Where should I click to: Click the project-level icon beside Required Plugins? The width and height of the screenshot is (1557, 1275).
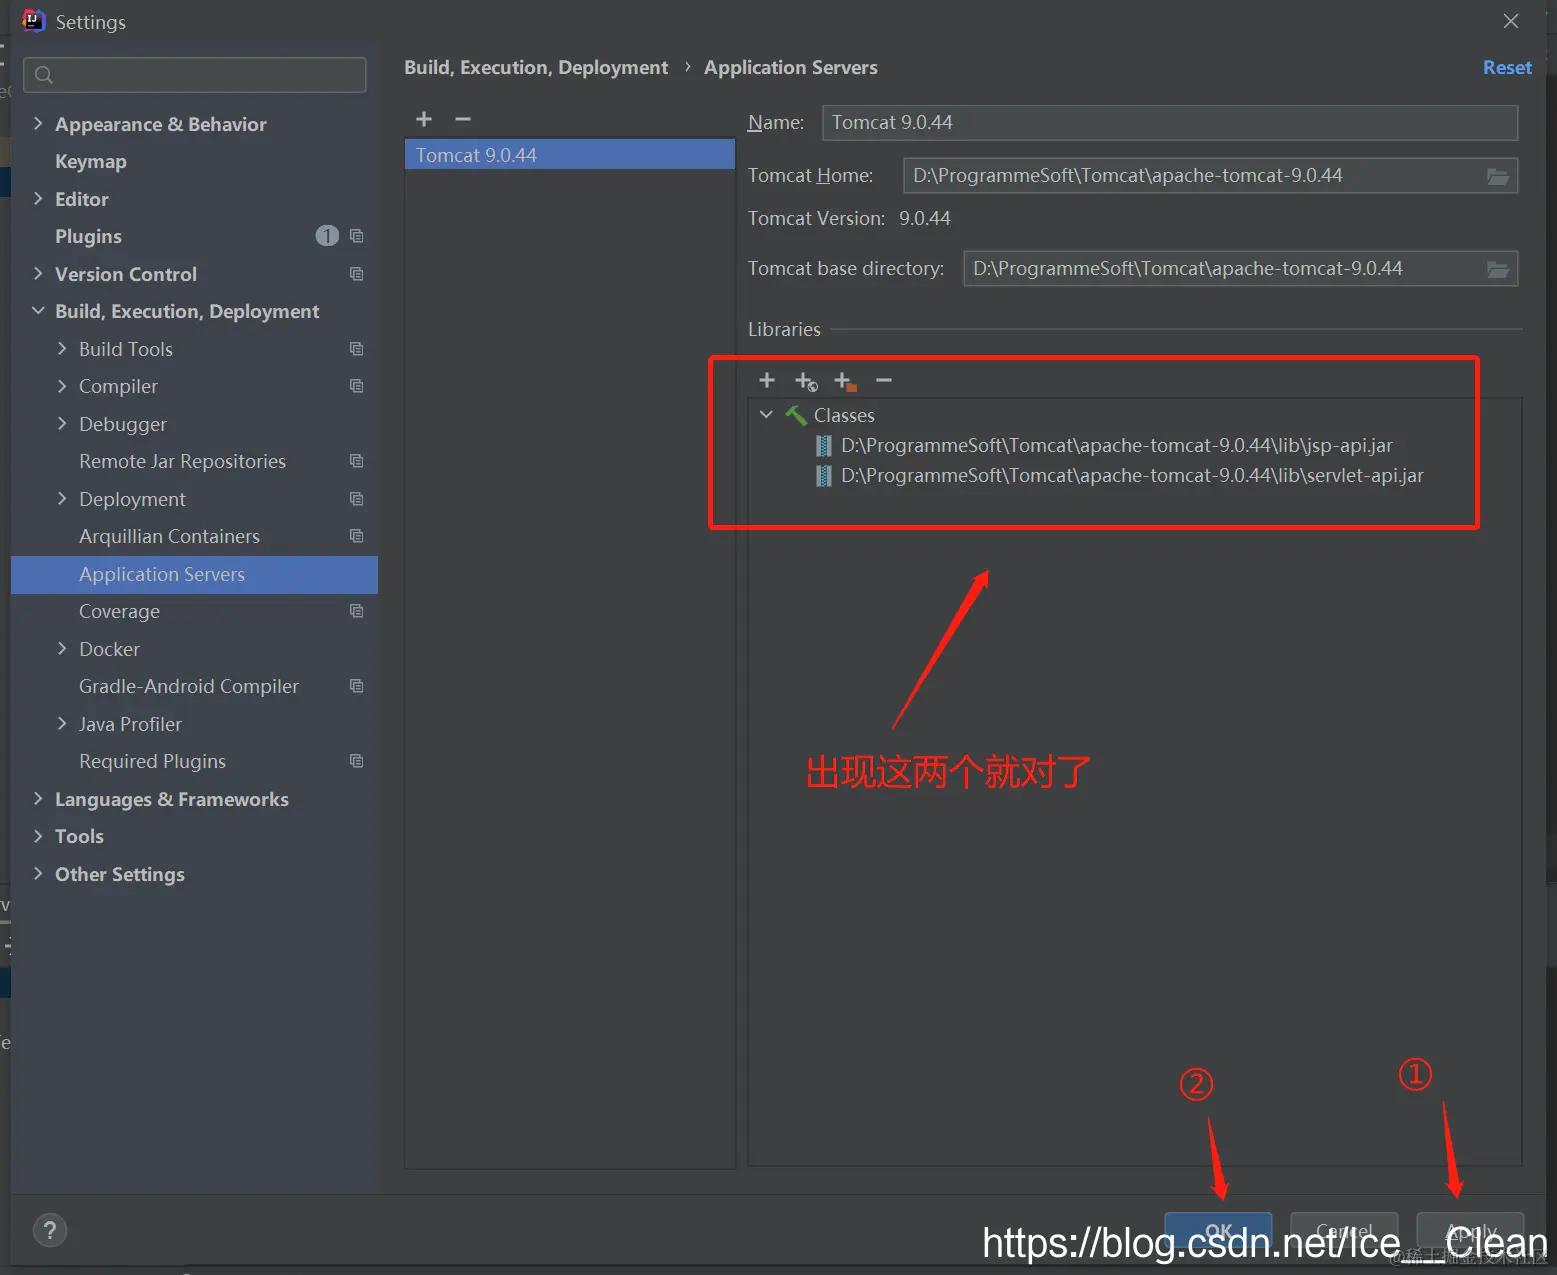pyautogui.click(x=357, y=761)
